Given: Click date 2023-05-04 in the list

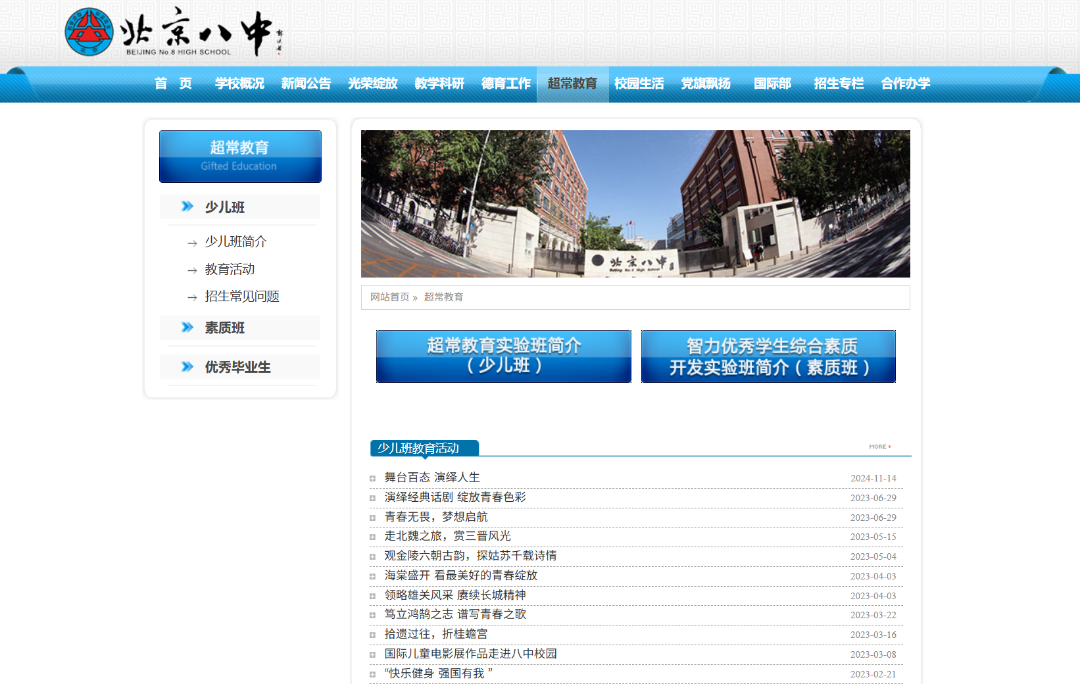Looking at the screenshot, I should coord(873,557).
